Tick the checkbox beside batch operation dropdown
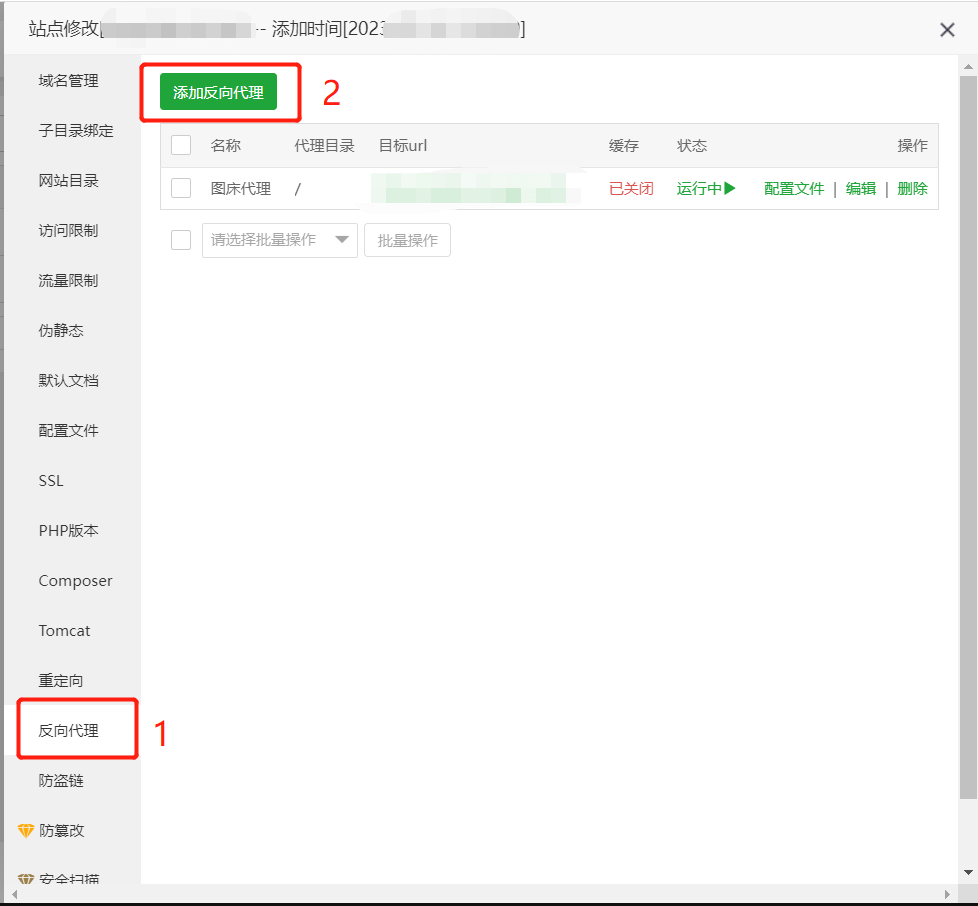The image size is (978, 906). [x=181, y=240]
